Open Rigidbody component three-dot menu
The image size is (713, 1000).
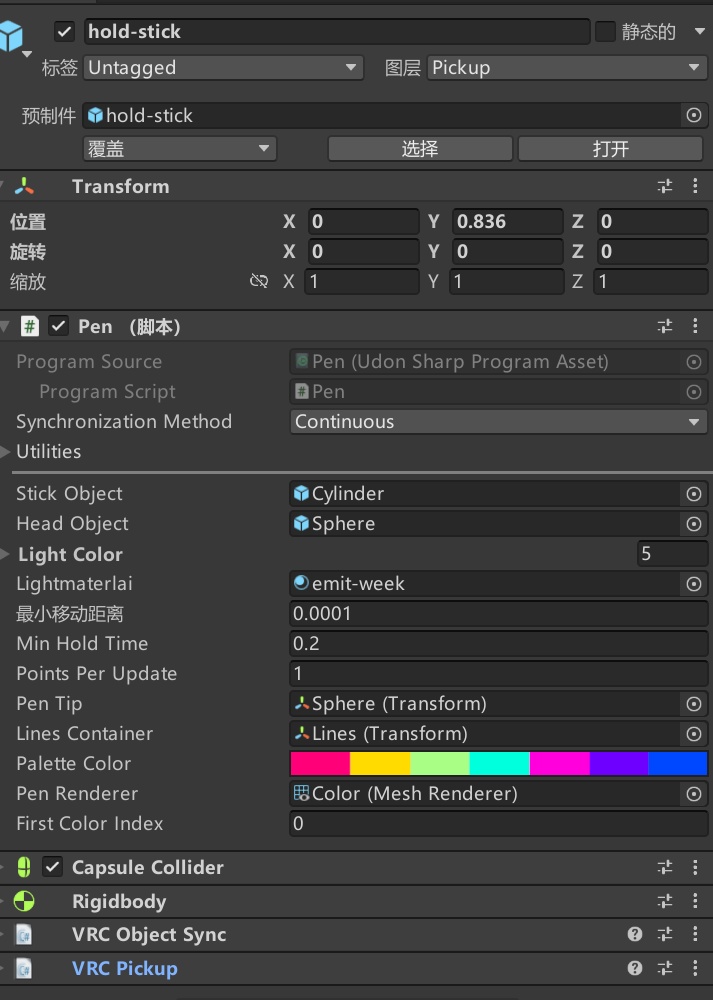point(695,901)
